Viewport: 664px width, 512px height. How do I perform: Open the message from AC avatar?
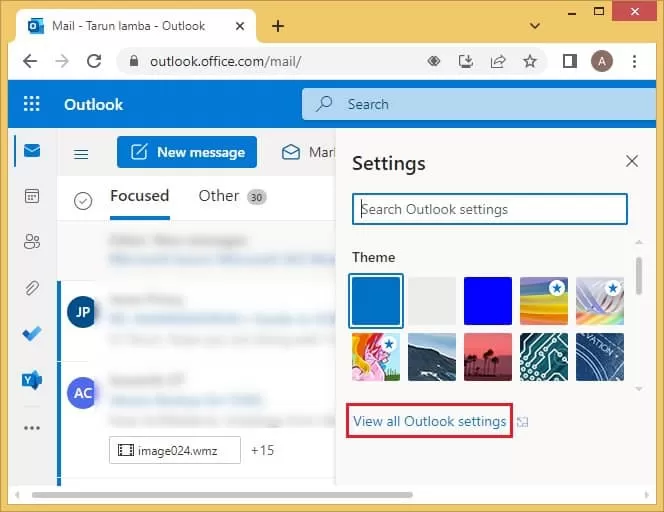82,393
